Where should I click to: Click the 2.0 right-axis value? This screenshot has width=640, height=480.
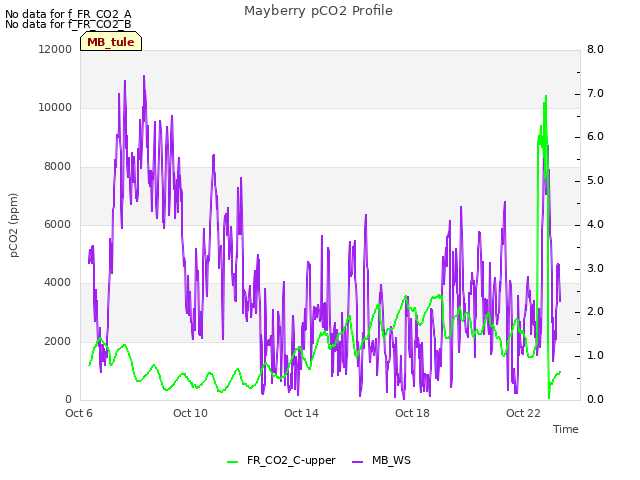[x=595, y=312]
